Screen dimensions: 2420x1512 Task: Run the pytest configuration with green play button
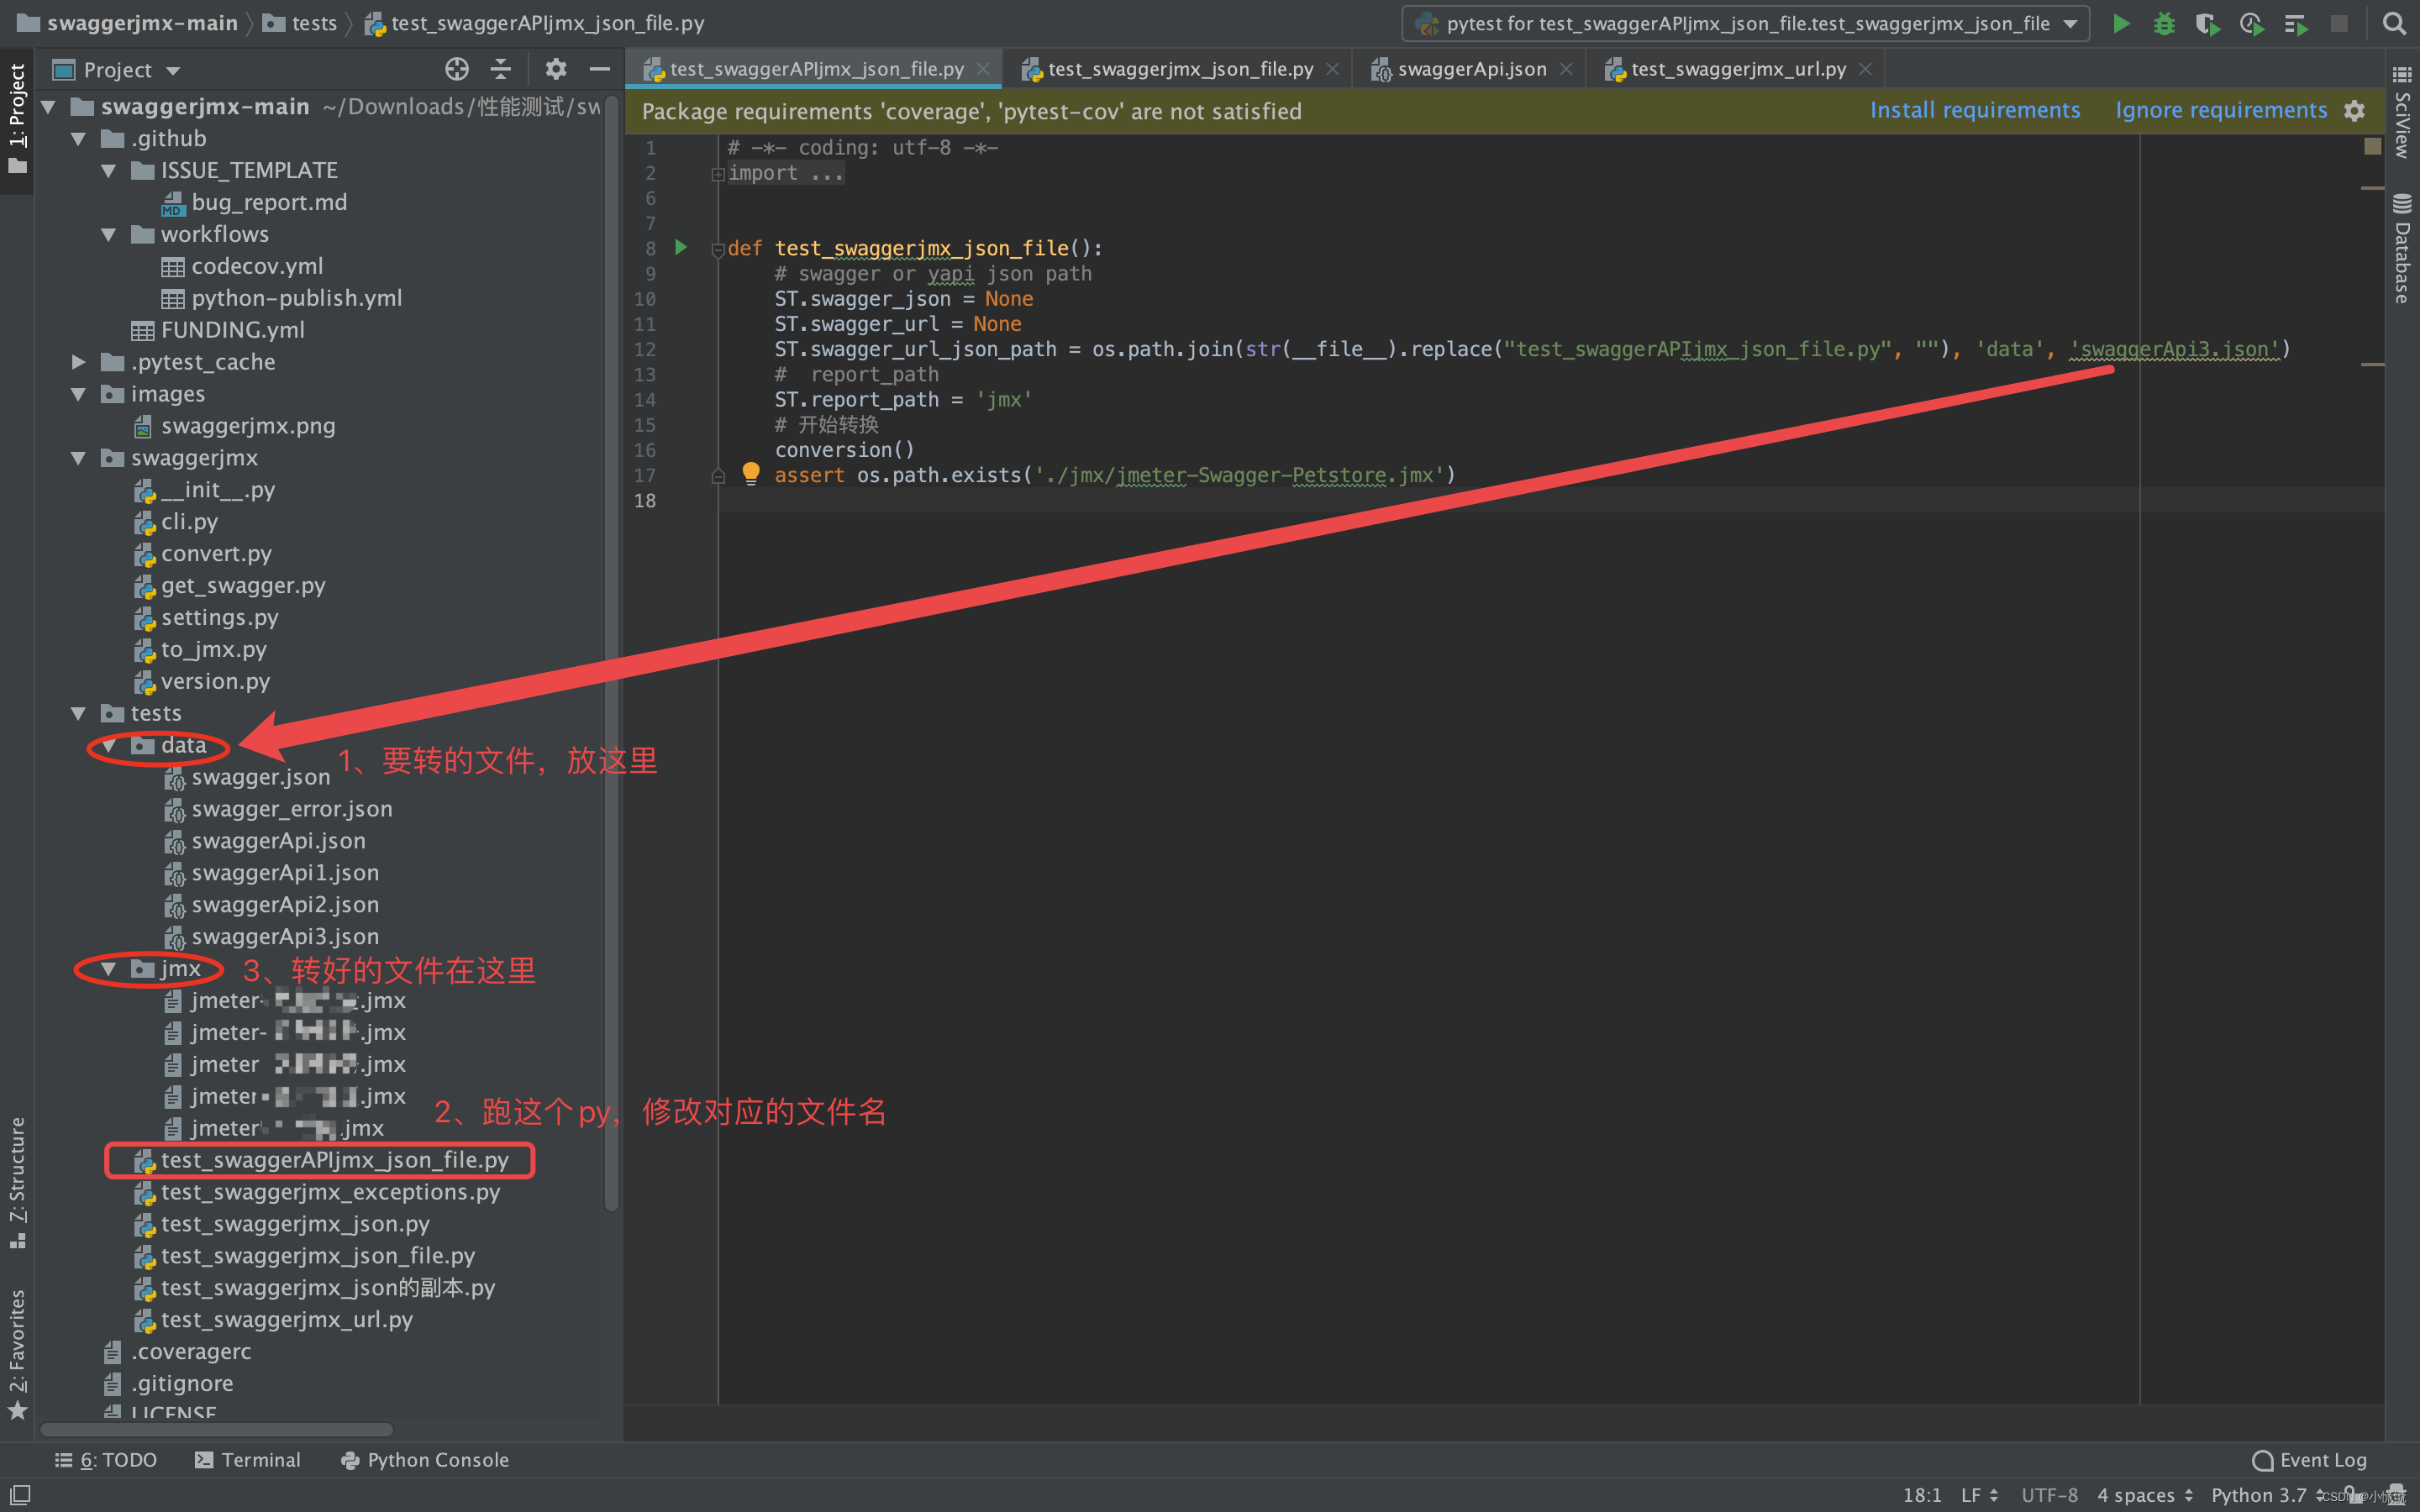coord(2120,23)
